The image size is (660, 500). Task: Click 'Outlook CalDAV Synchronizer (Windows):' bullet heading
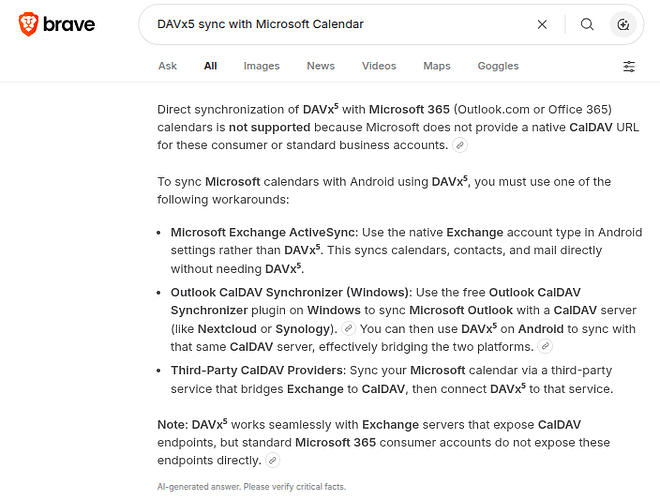292,292
